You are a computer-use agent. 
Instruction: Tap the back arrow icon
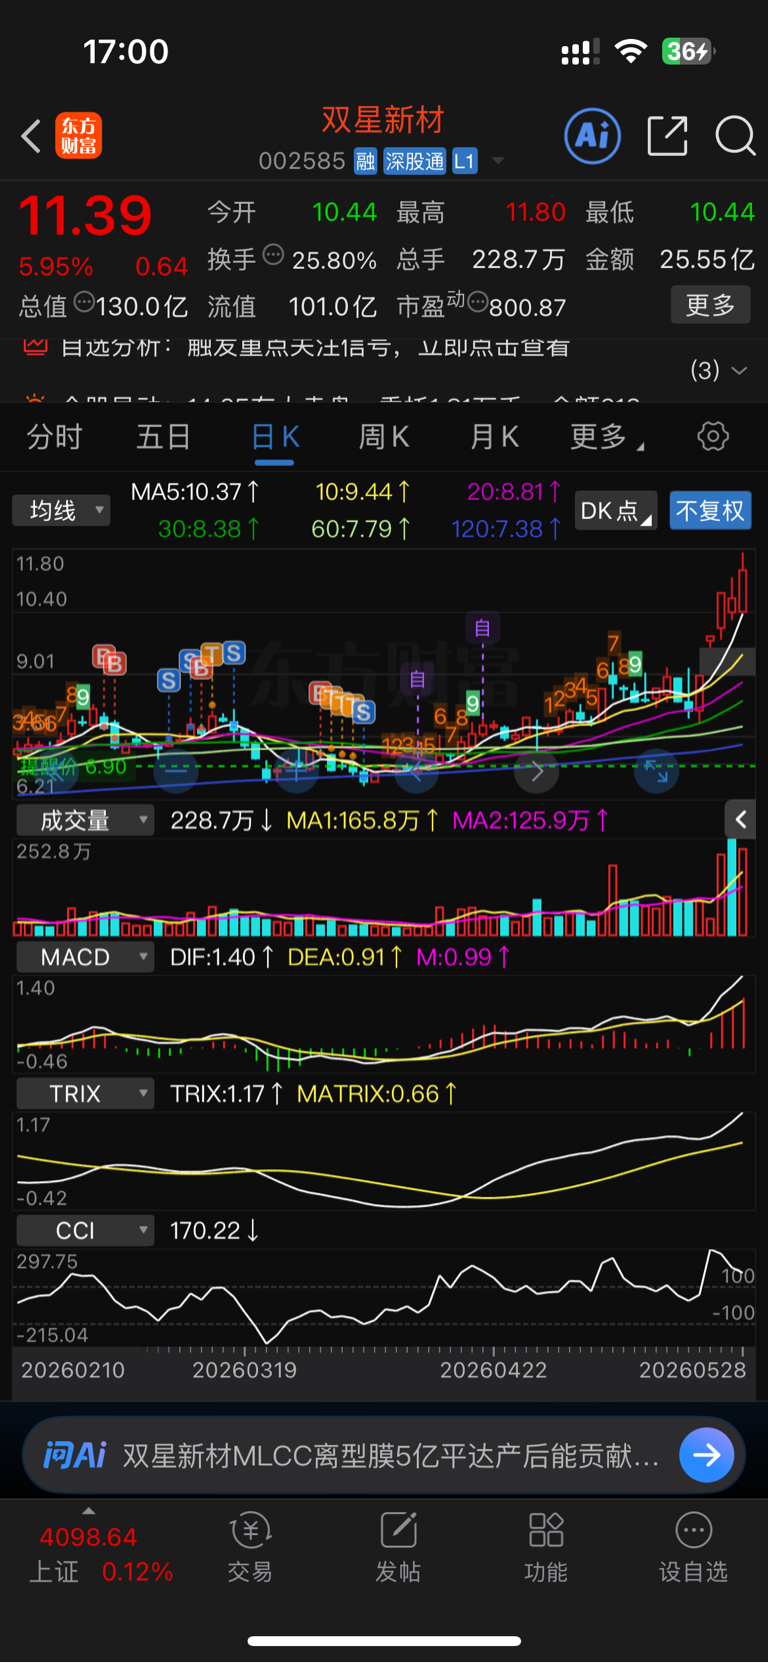pyautogui.click(x=31, y=136)
